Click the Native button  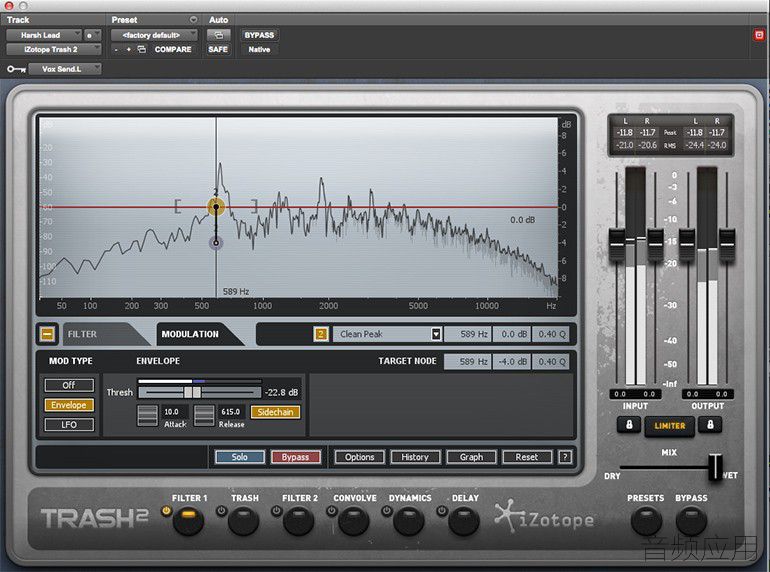[259, 50]
